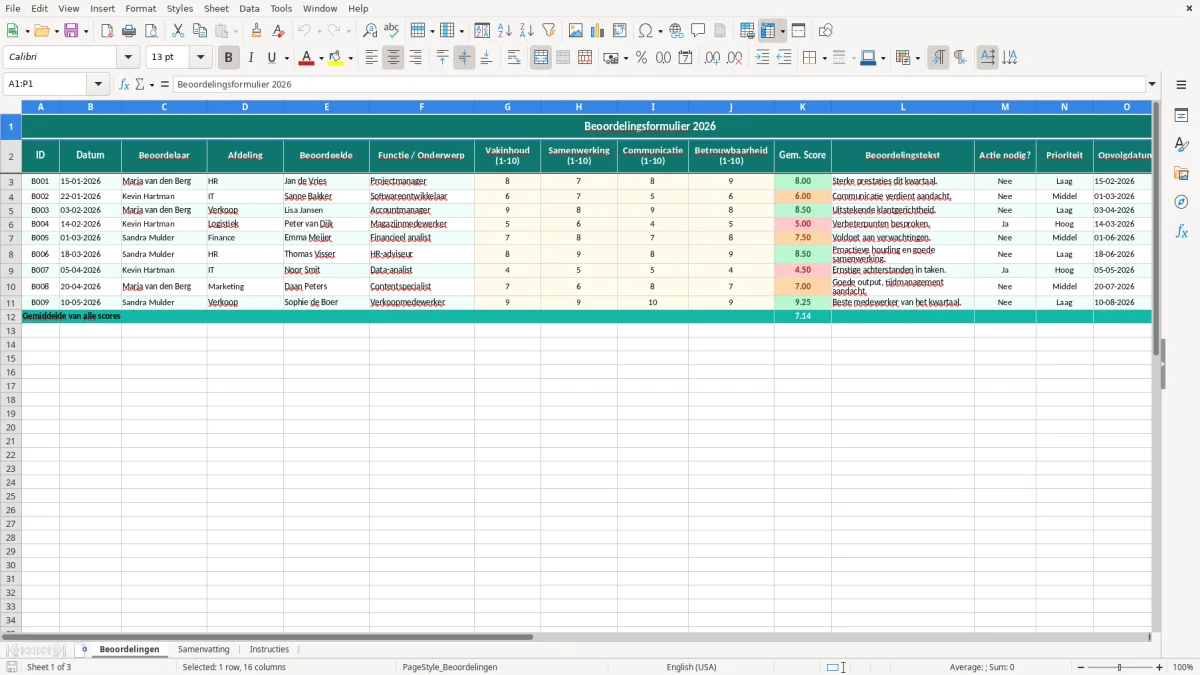Open the Format menu

click(x=141, y=8)
